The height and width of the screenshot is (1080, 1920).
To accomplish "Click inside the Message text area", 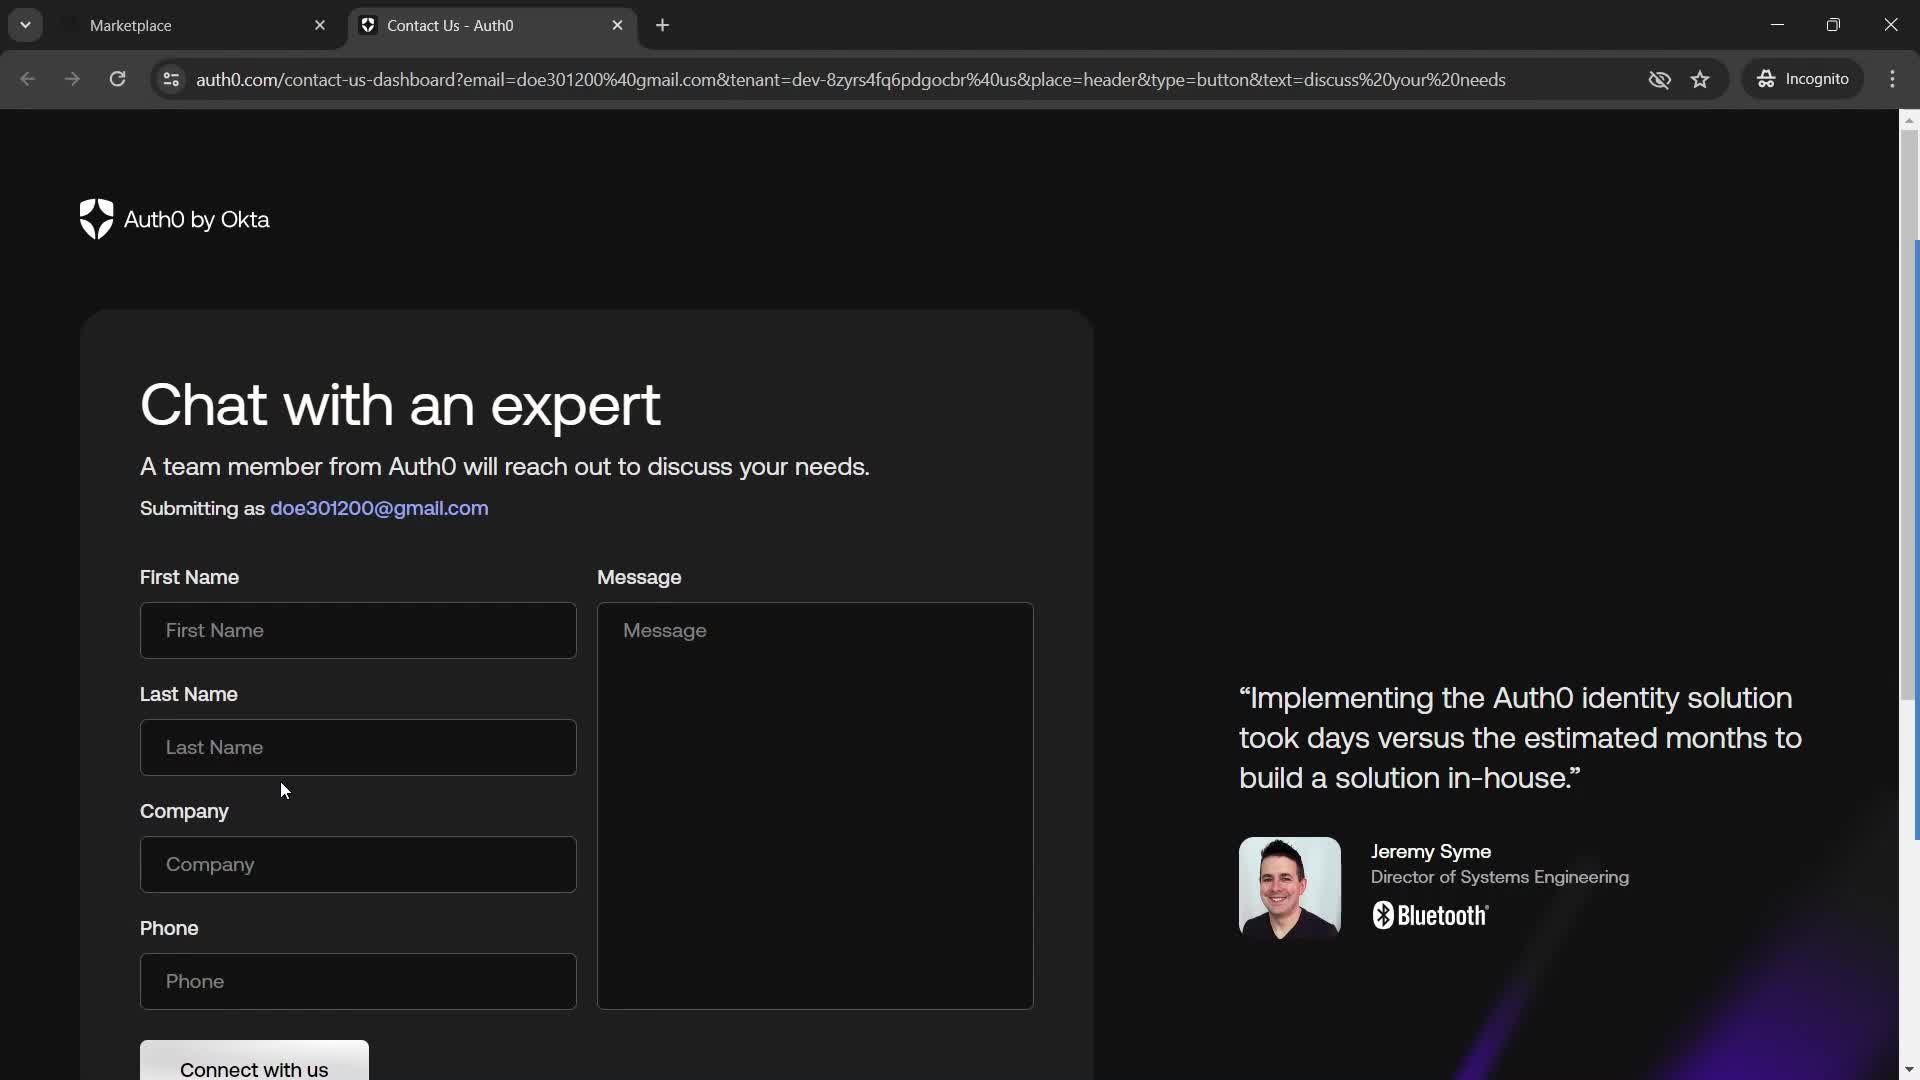I will point(815,806).
